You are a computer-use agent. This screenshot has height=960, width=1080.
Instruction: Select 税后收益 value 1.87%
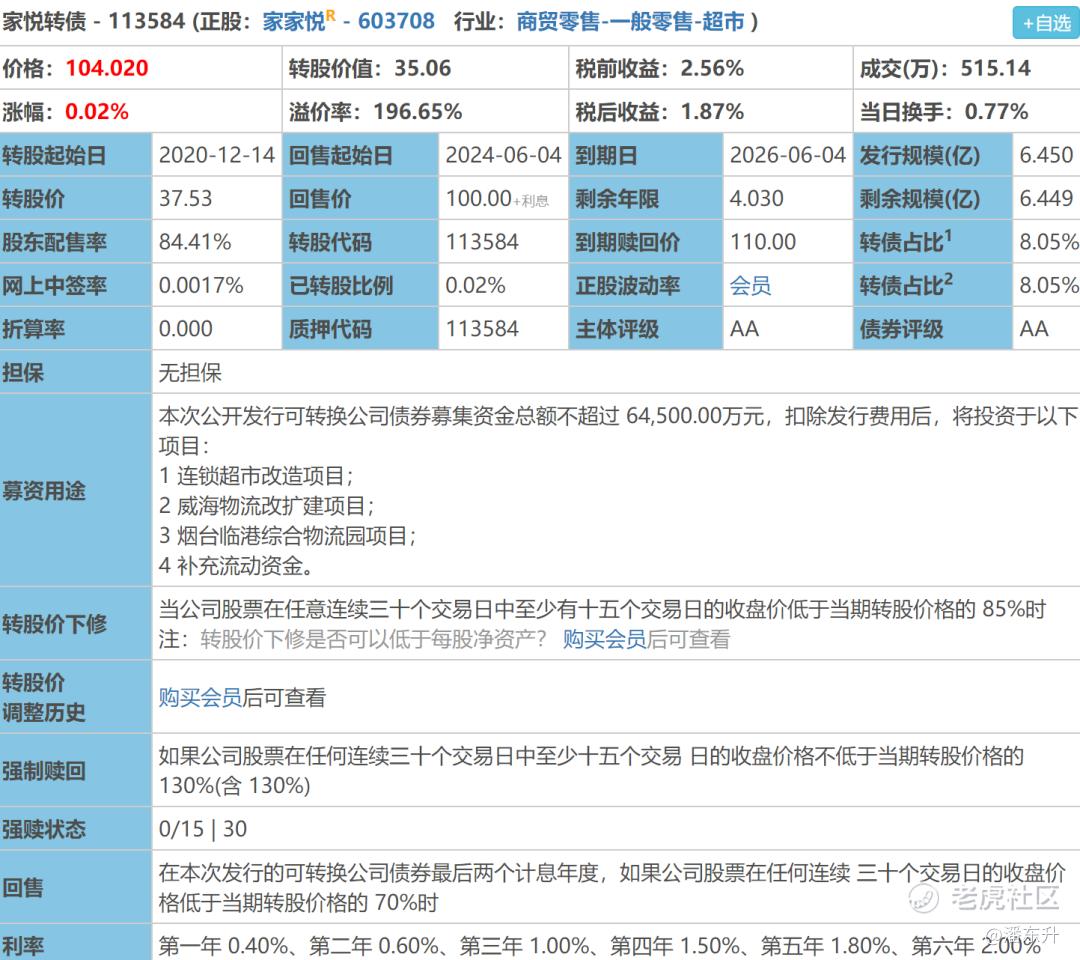712,112
